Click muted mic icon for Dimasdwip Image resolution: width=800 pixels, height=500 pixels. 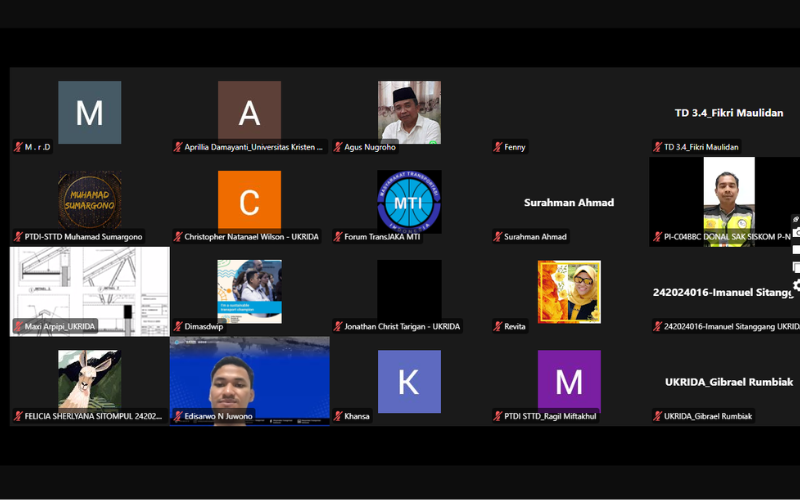click(x=178, y=326)
